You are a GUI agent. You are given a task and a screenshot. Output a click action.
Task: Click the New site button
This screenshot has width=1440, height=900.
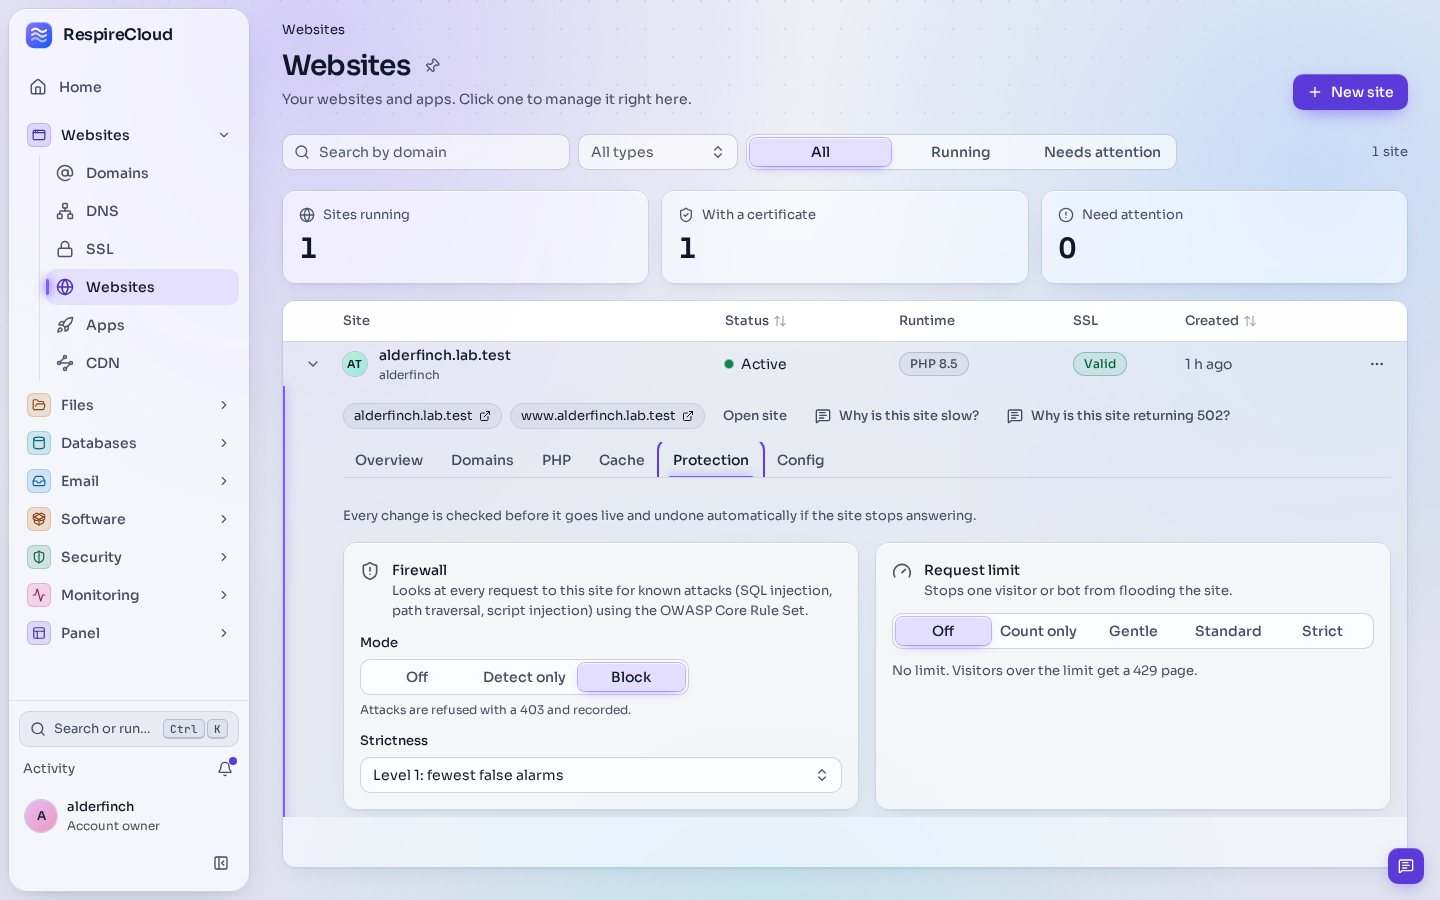[x=1350, y=92]
